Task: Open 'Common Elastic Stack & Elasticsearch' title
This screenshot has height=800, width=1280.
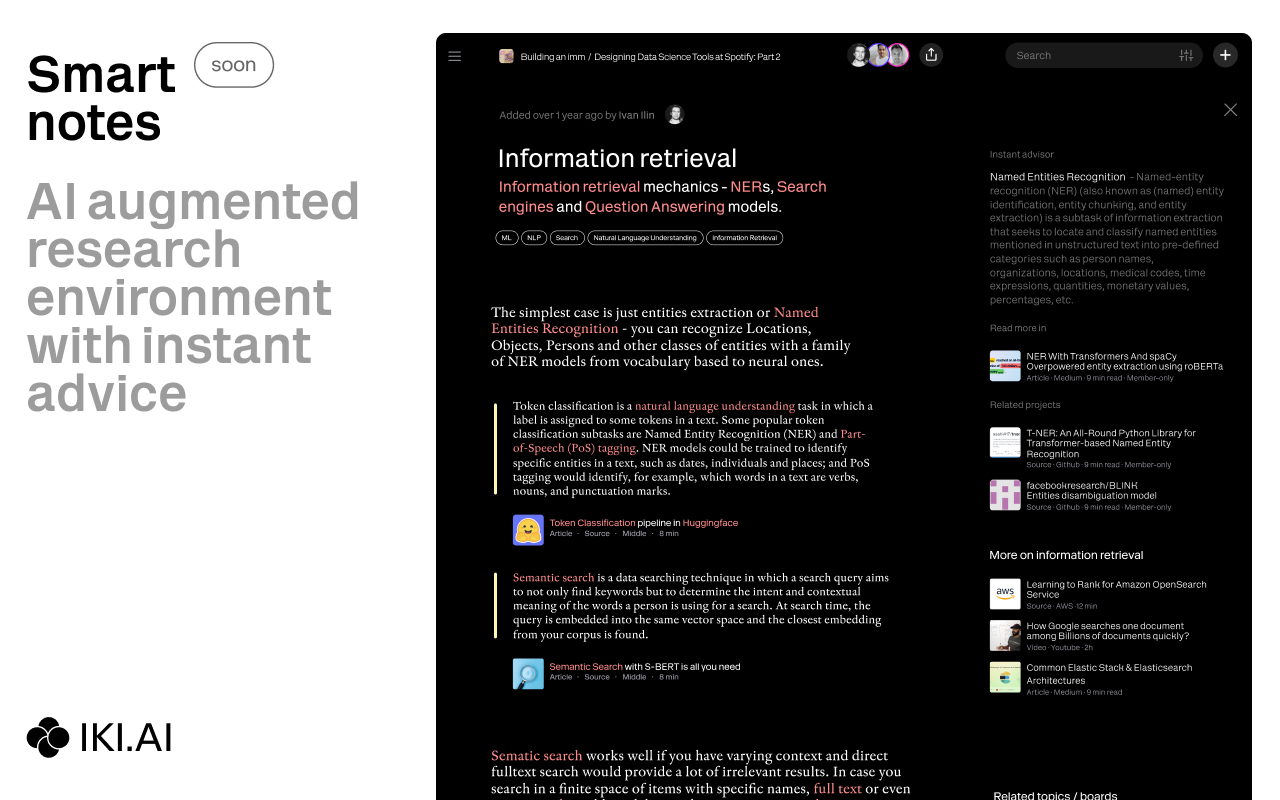Action: [x=1110, y=674]
